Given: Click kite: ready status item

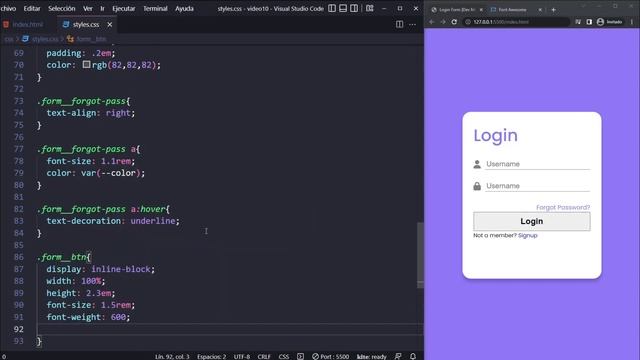Looking at the screenshot, I should tap(371, 356).
